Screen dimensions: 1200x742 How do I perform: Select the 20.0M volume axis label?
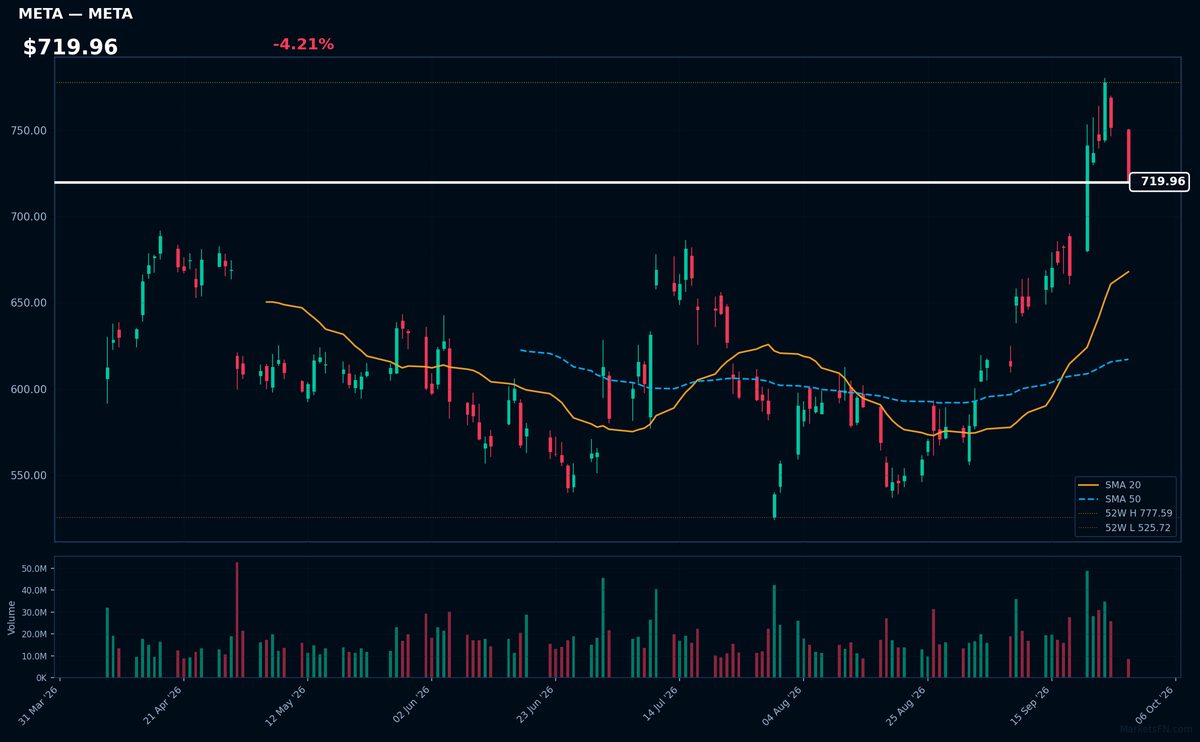pyautogui.click(x=33, y=634)
